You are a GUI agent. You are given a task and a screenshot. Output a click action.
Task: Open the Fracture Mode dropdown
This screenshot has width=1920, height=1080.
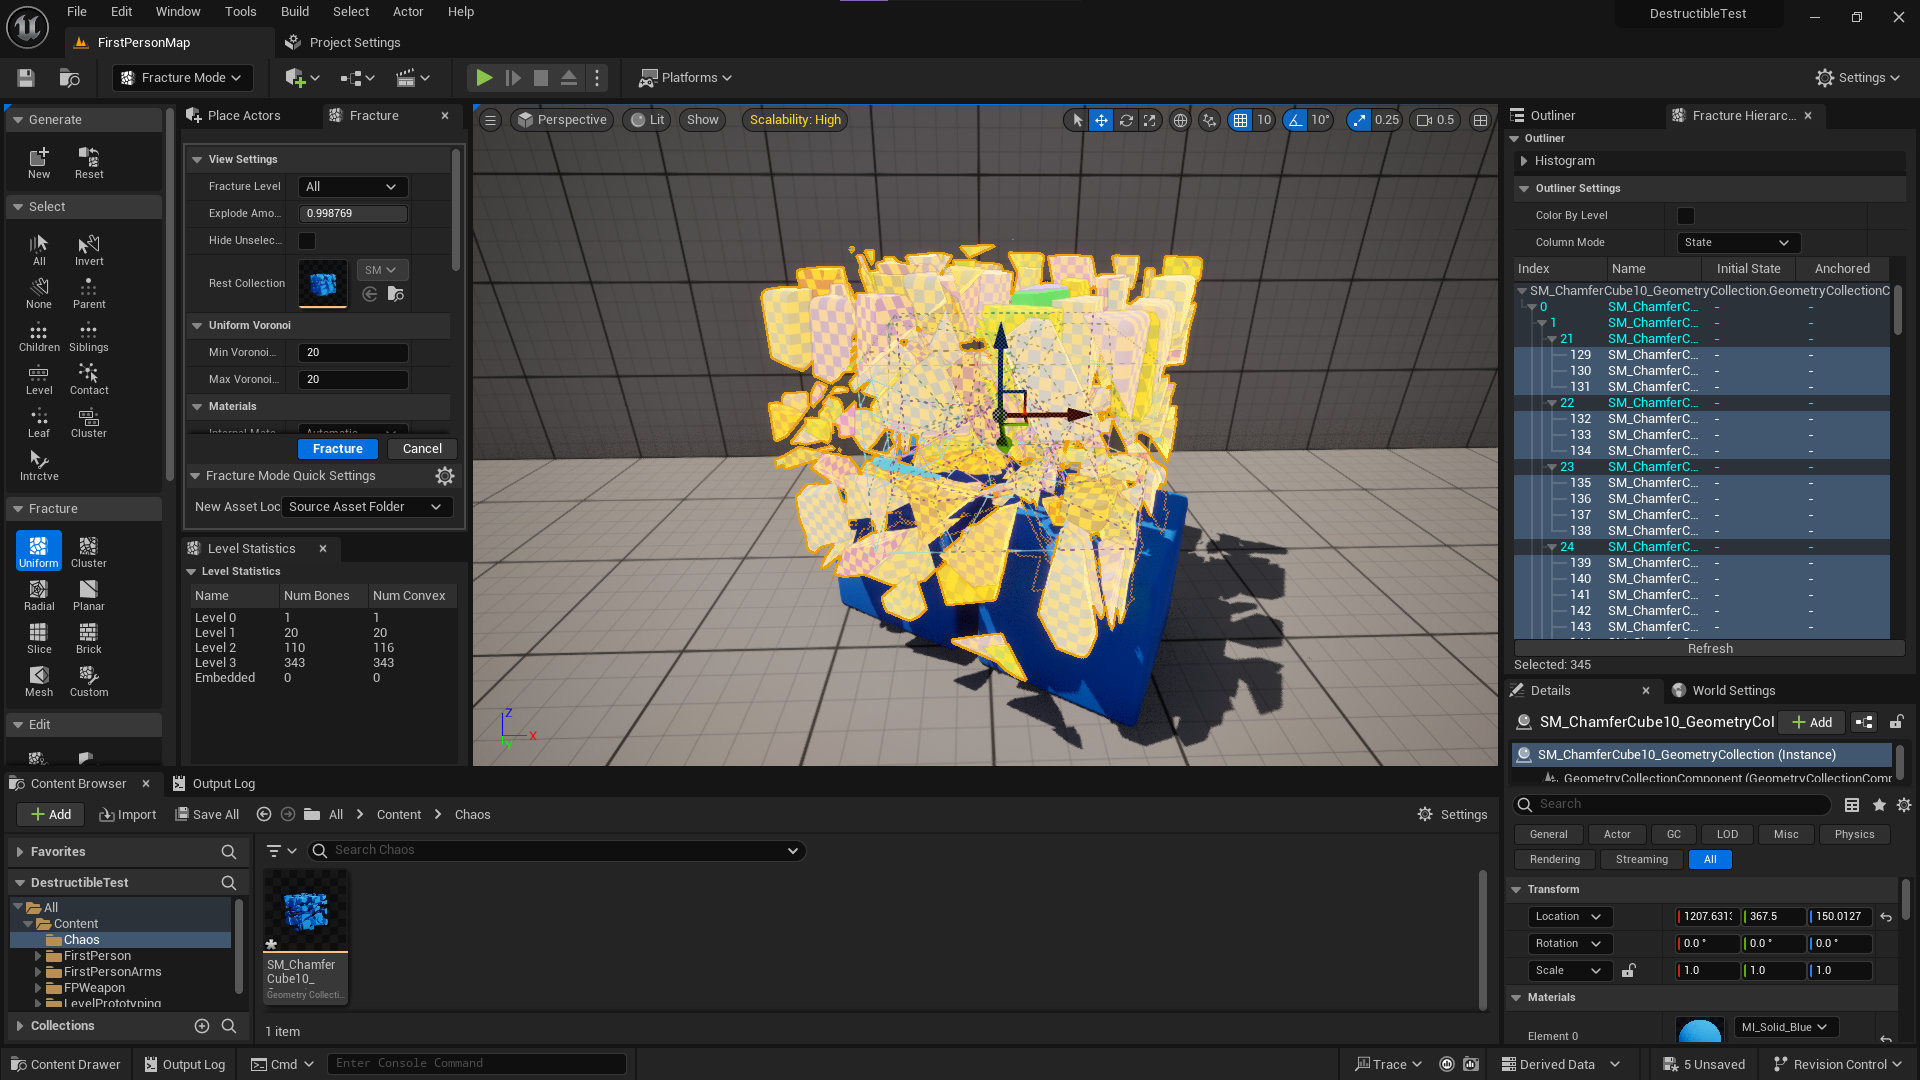point(182,78)
